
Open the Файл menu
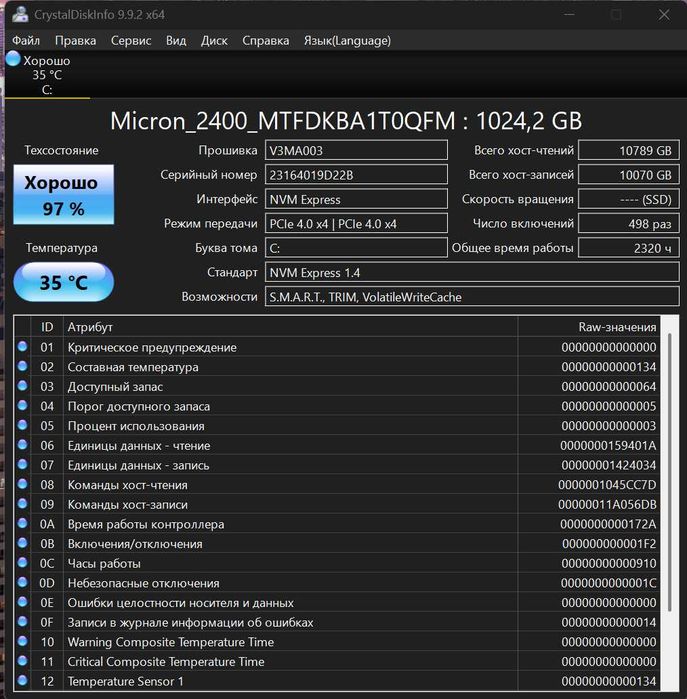pyautogui.click(x=26, y=41)
